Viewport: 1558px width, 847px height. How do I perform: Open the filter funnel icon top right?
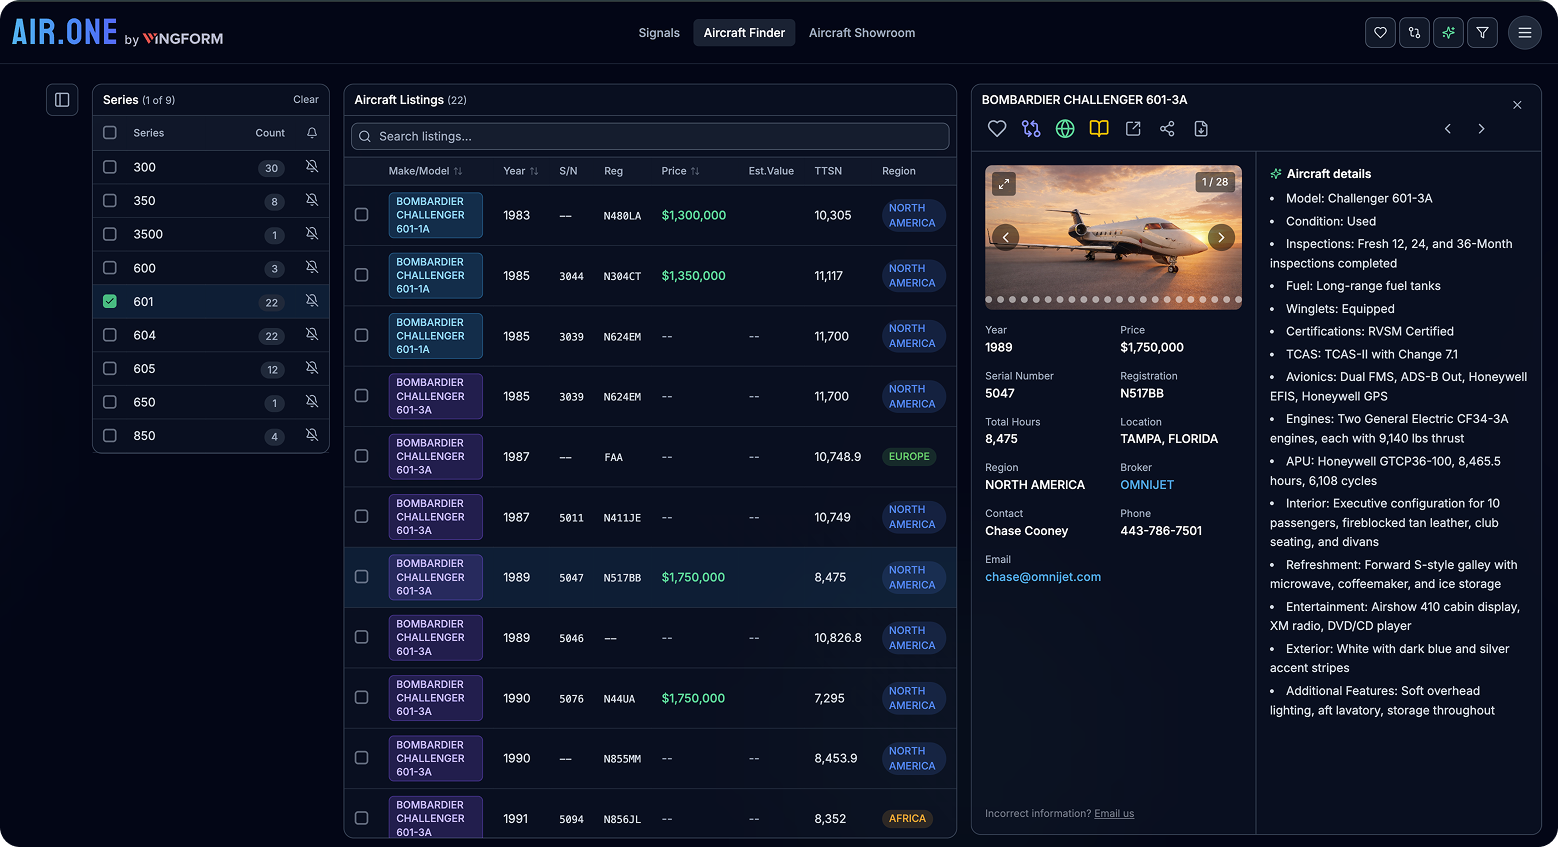pos(1482,32)
